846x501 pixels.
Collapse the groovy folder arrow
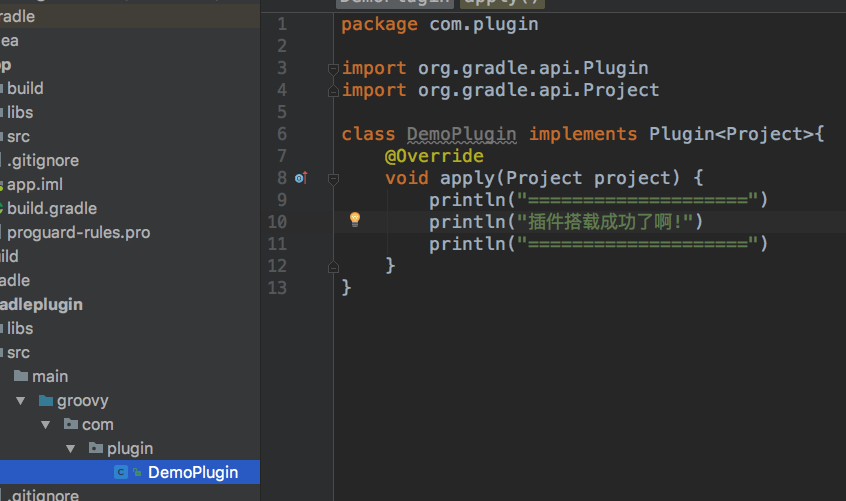point(21,401)
